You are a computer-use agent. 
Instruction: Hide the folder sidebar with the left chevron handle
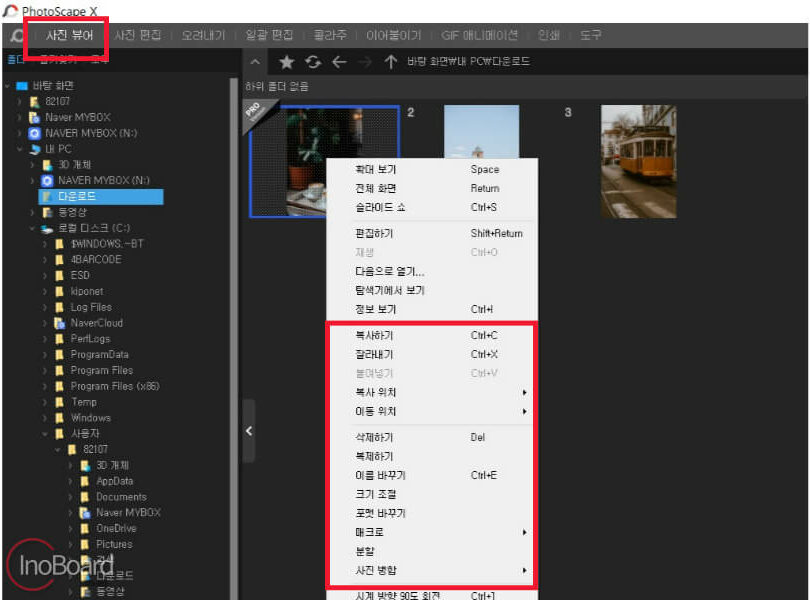click(249, 430)
